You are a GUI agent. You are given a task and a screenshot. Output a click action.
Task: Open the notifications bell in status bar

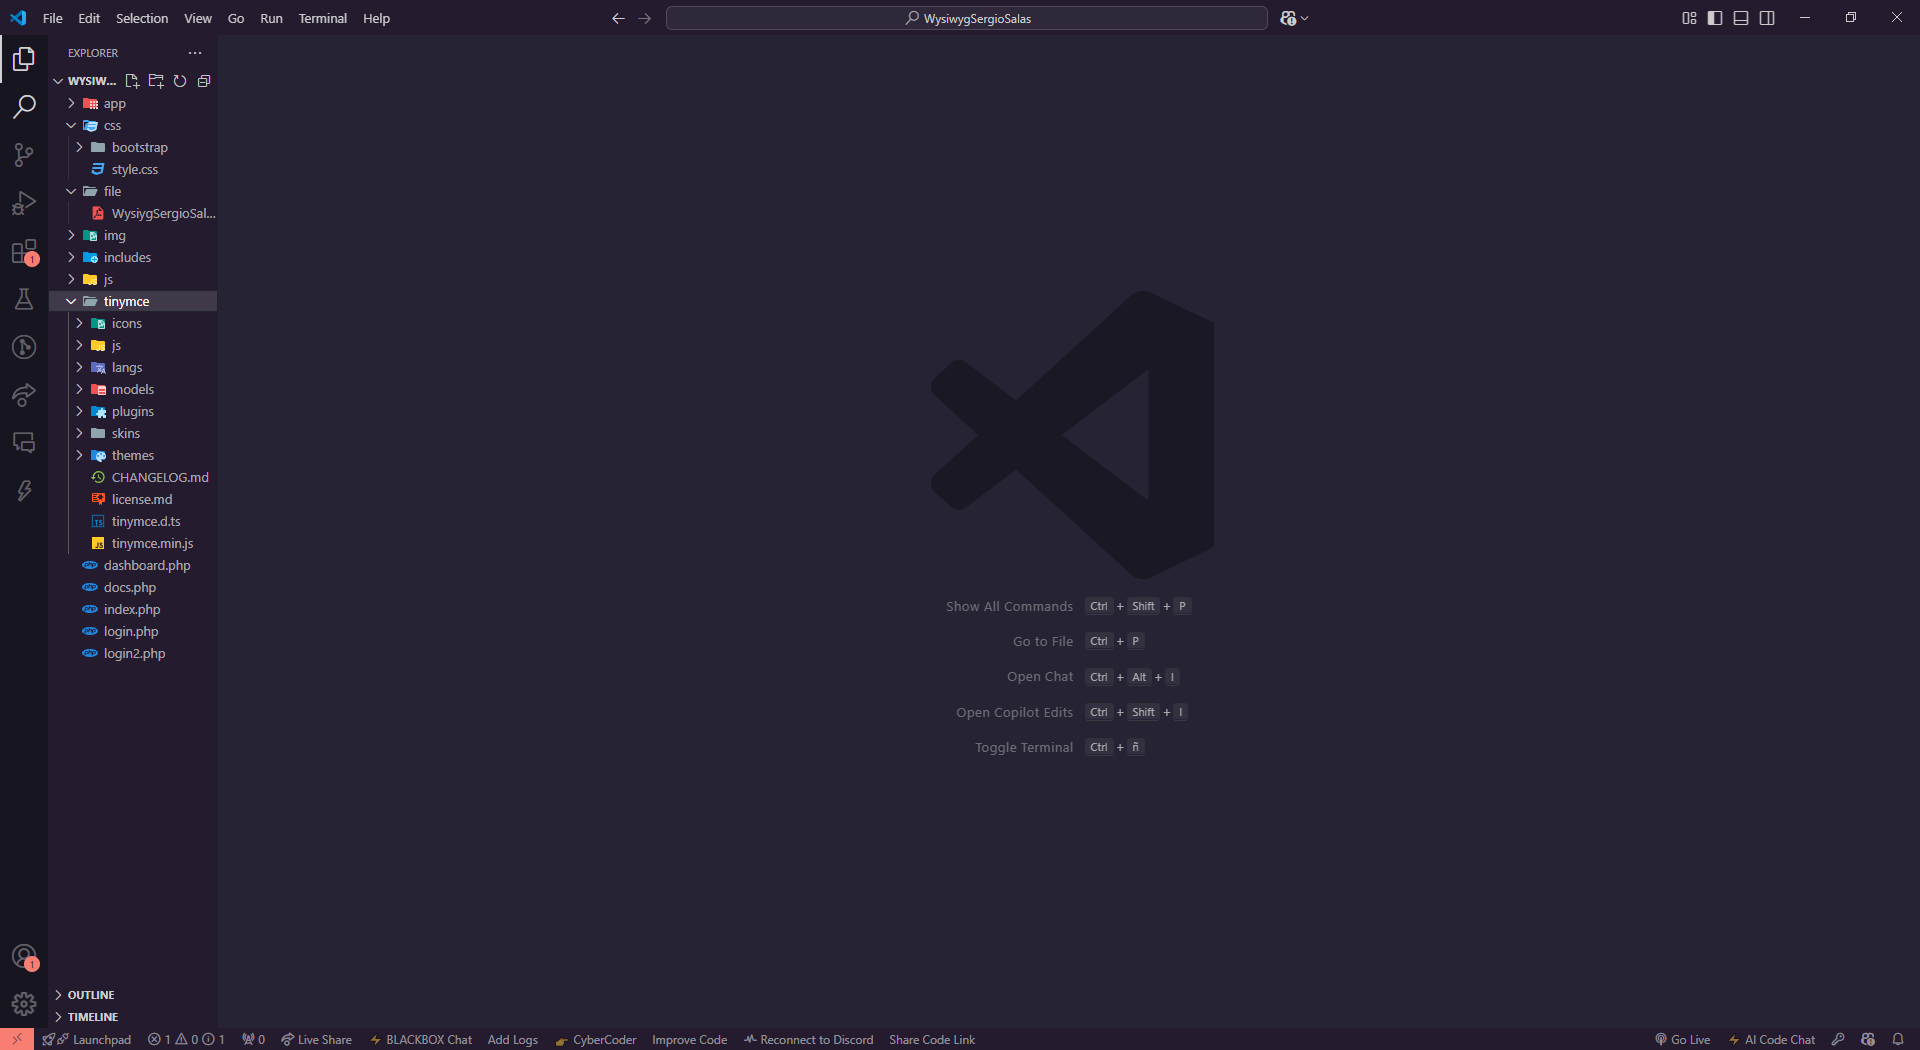pyautogui.click(x=1898, y=1040)
